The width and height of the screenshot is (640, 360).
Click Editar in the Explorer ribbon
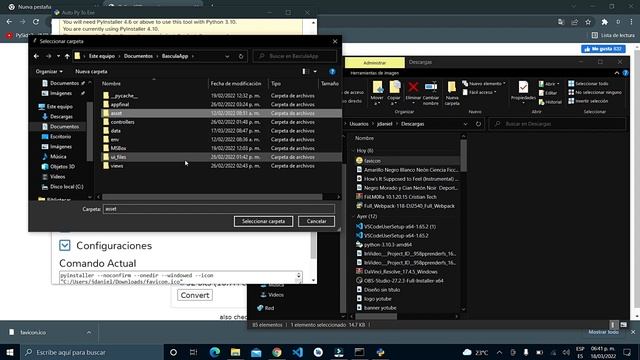[548, 93]
